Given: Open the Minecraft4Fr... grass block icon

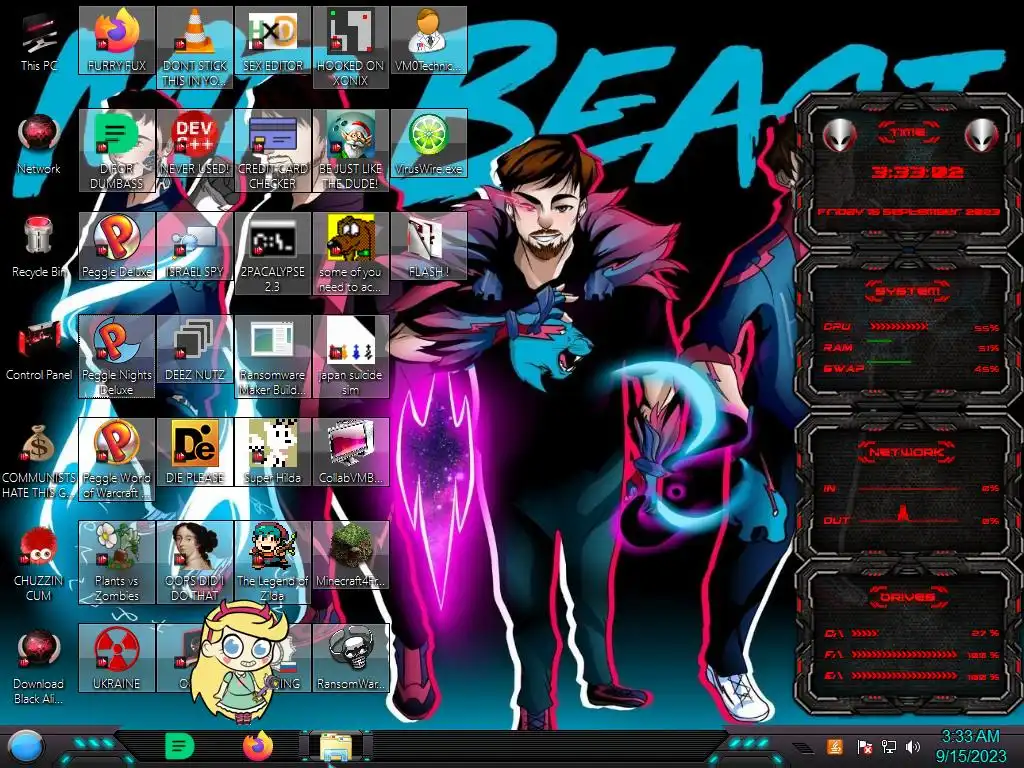Looking at the screenshot, I should pos(351,555).
